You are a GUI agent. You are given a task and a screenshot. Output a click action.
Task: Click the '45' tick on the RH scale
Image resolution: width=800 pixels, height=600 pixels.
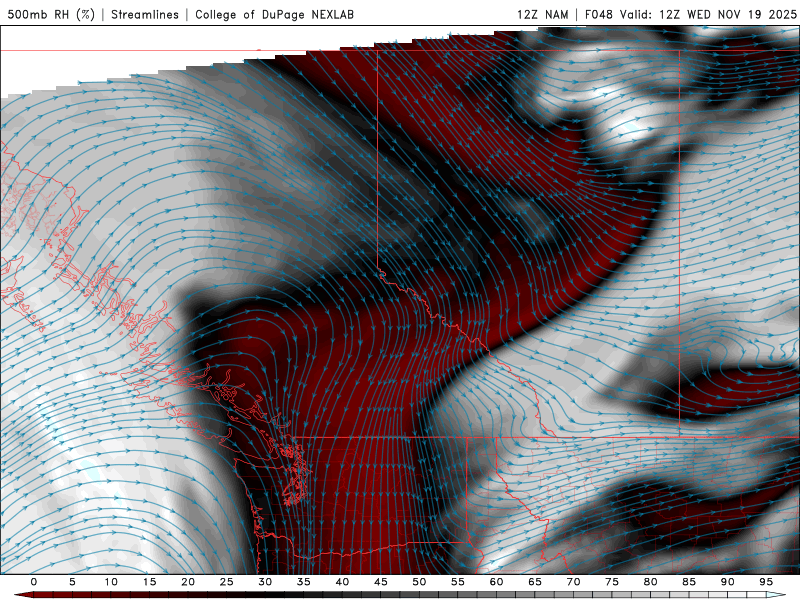pyautogui.click(x=380, y=582)
